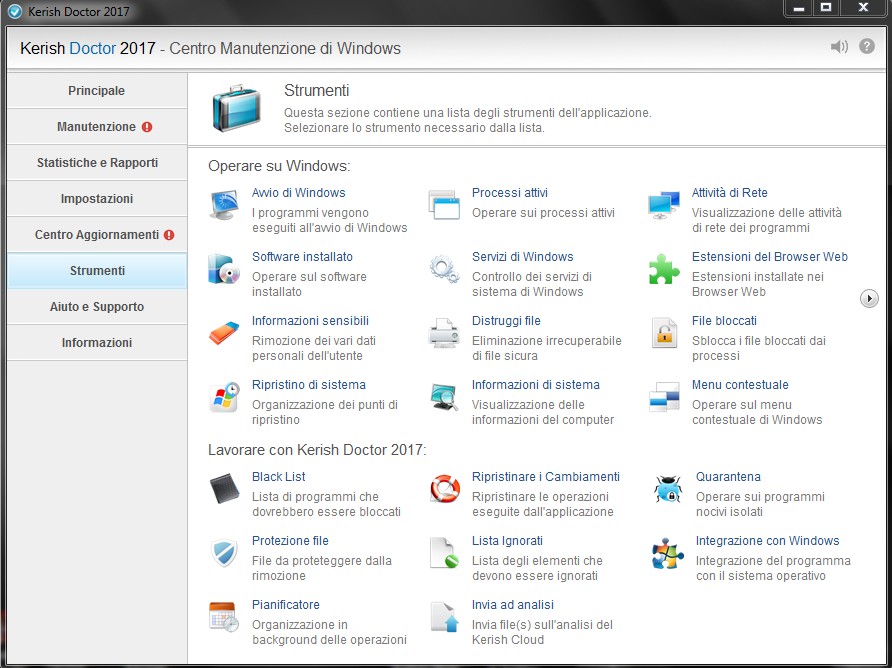Click the Avvio di Windows monitor icon

pyautogui.click(x=224, y=205)
